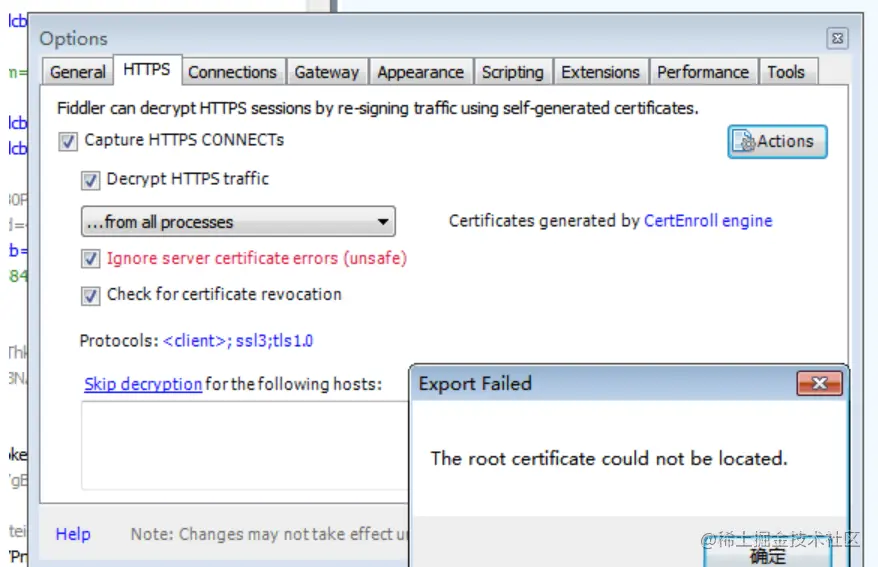878x567 pixels.
Task: Open the Scripting tab
Action: tap(513, 72)
